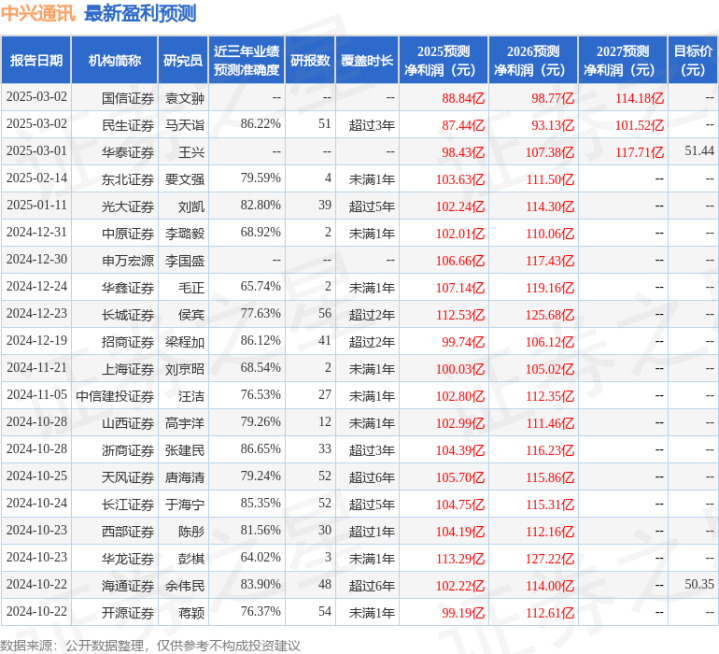Click researcher name 余伟民

pyautogui.click(x=185, y=585)
